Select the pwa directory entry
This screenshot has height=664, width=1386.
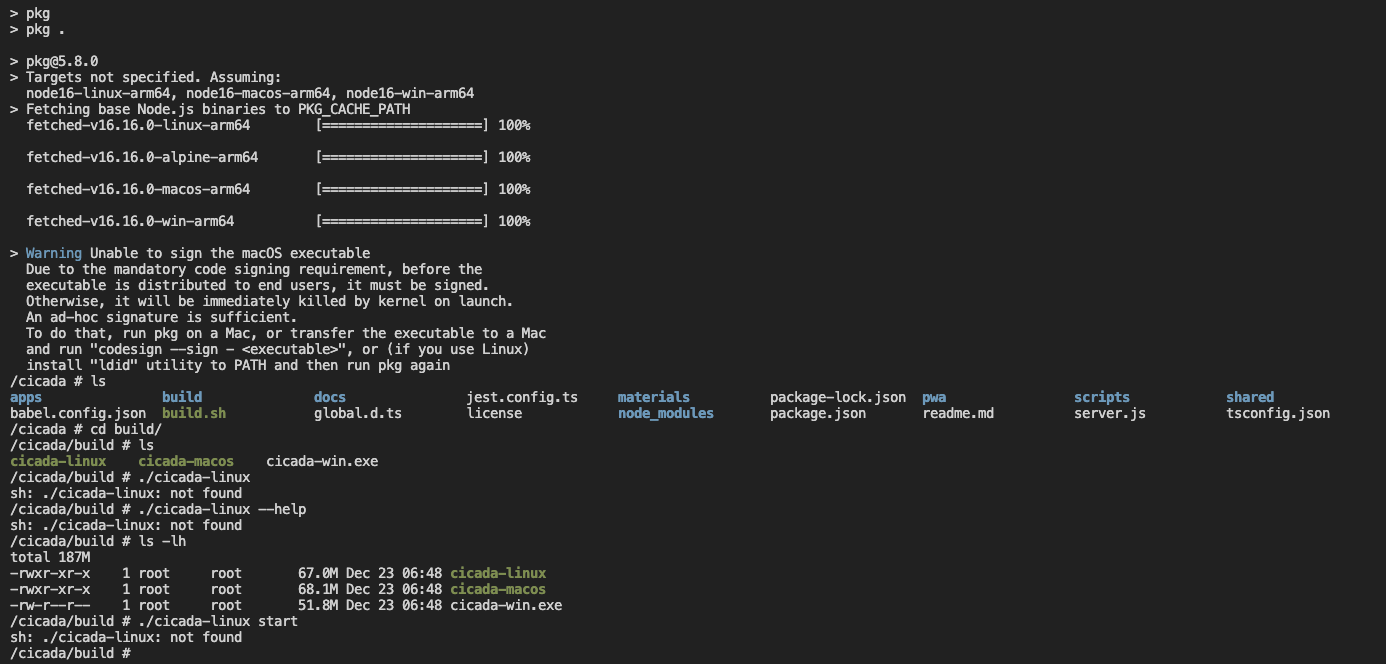tap(936, 396)
